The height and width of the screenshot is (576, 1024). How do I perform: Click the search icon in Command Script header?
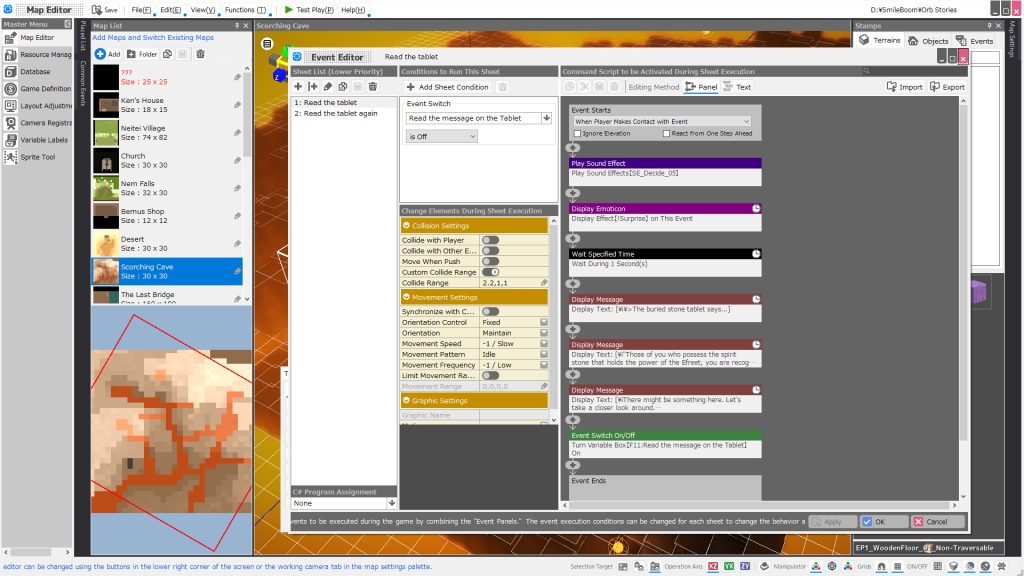[866, 71]
